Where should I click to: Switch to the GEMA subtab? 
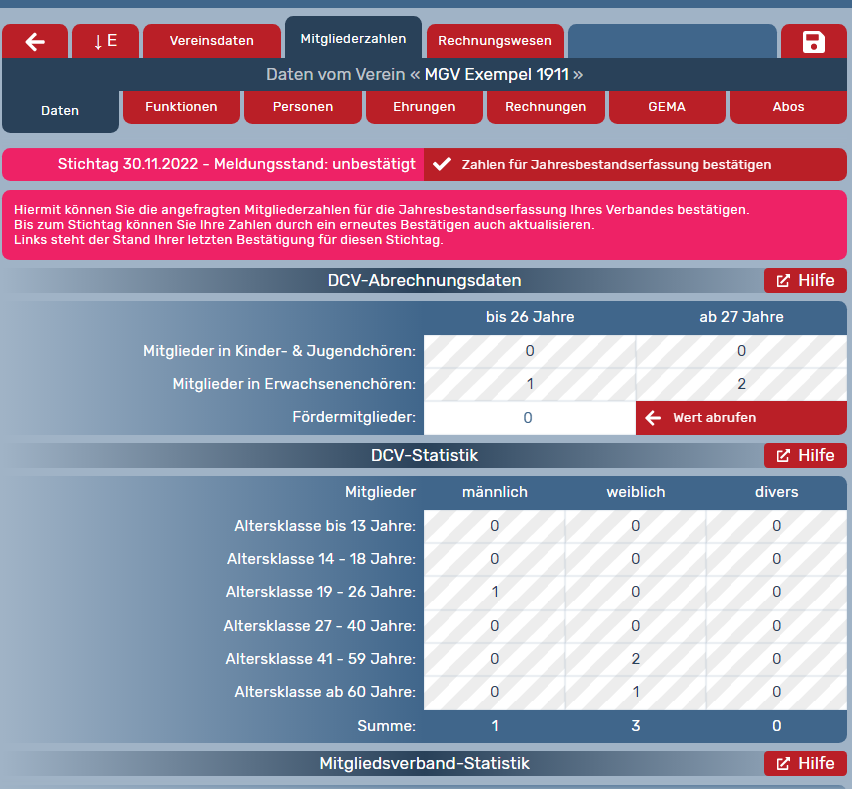click(667, 107)
